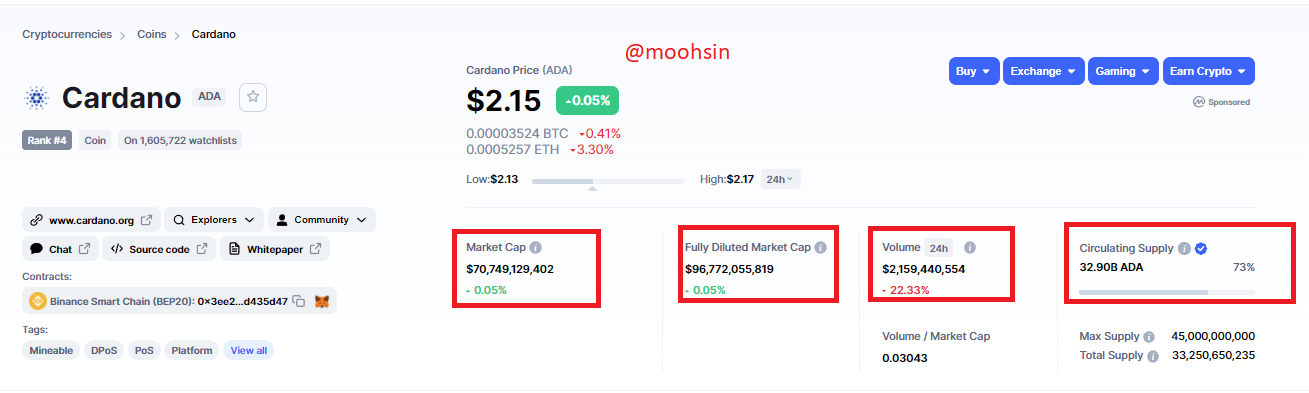Open the www.cardano.org website link
This screenshot has height=393, width=1309.
(x=91, y=219)
